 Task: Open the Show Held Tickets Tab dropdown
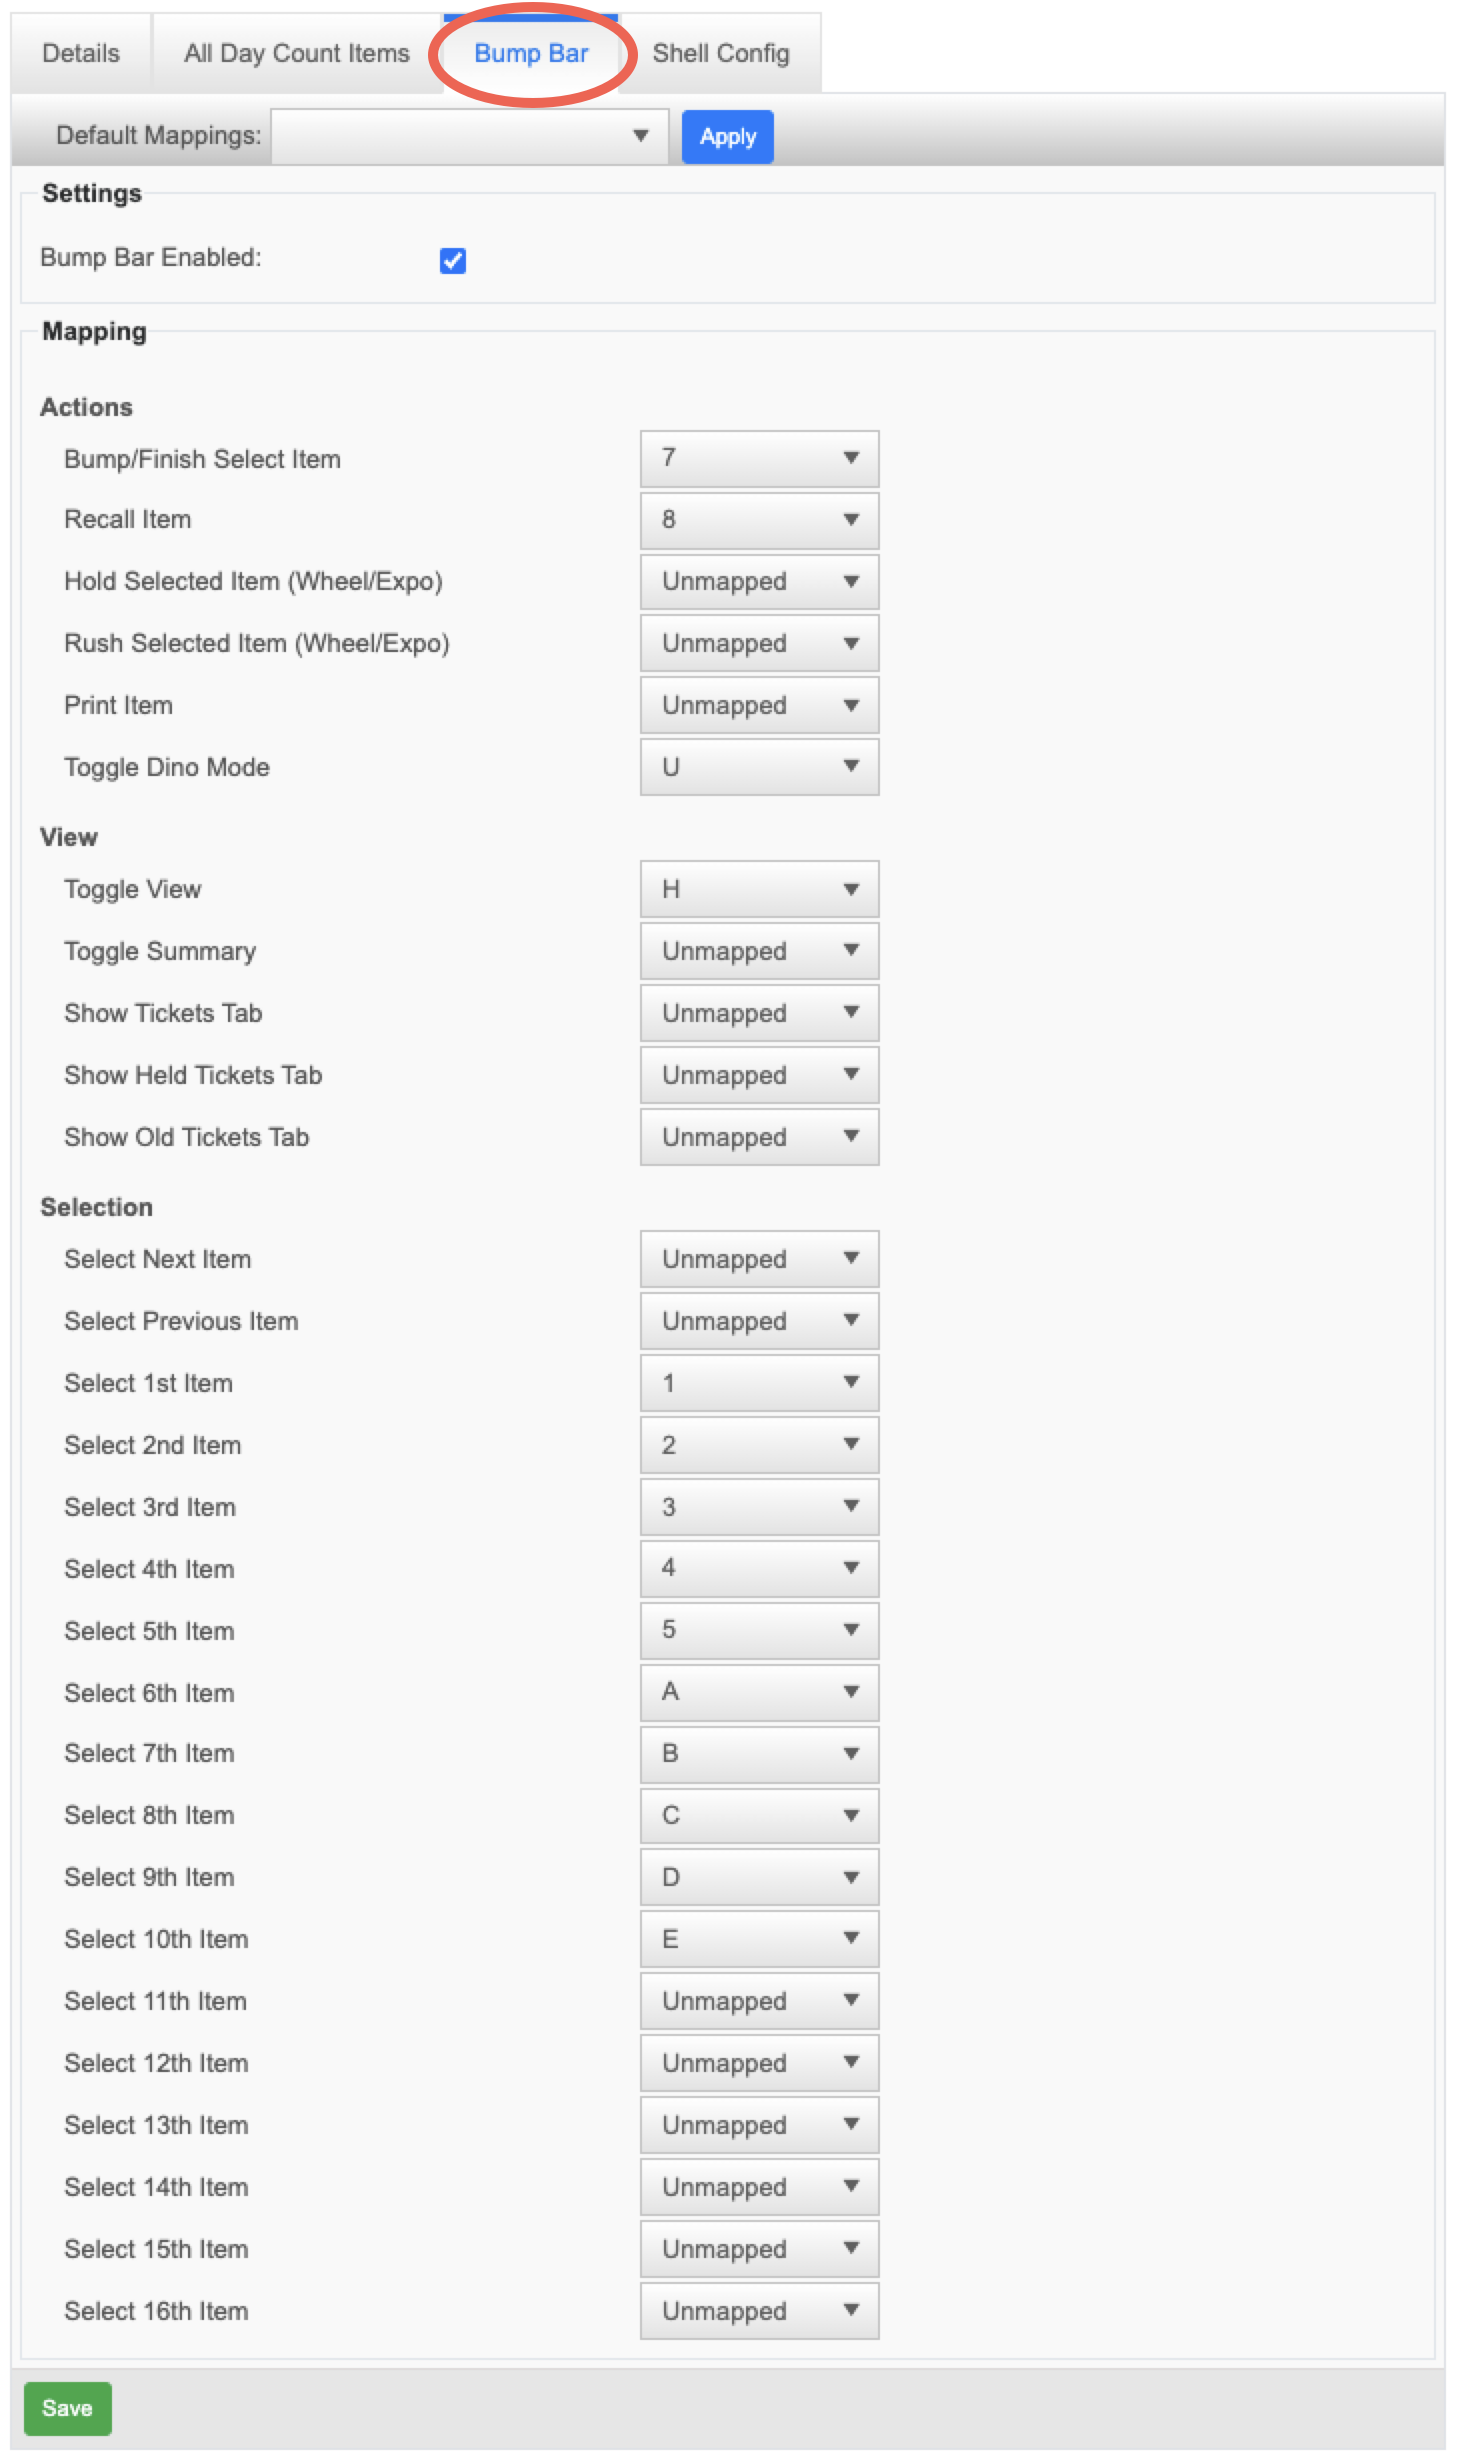coord(759,1075)
